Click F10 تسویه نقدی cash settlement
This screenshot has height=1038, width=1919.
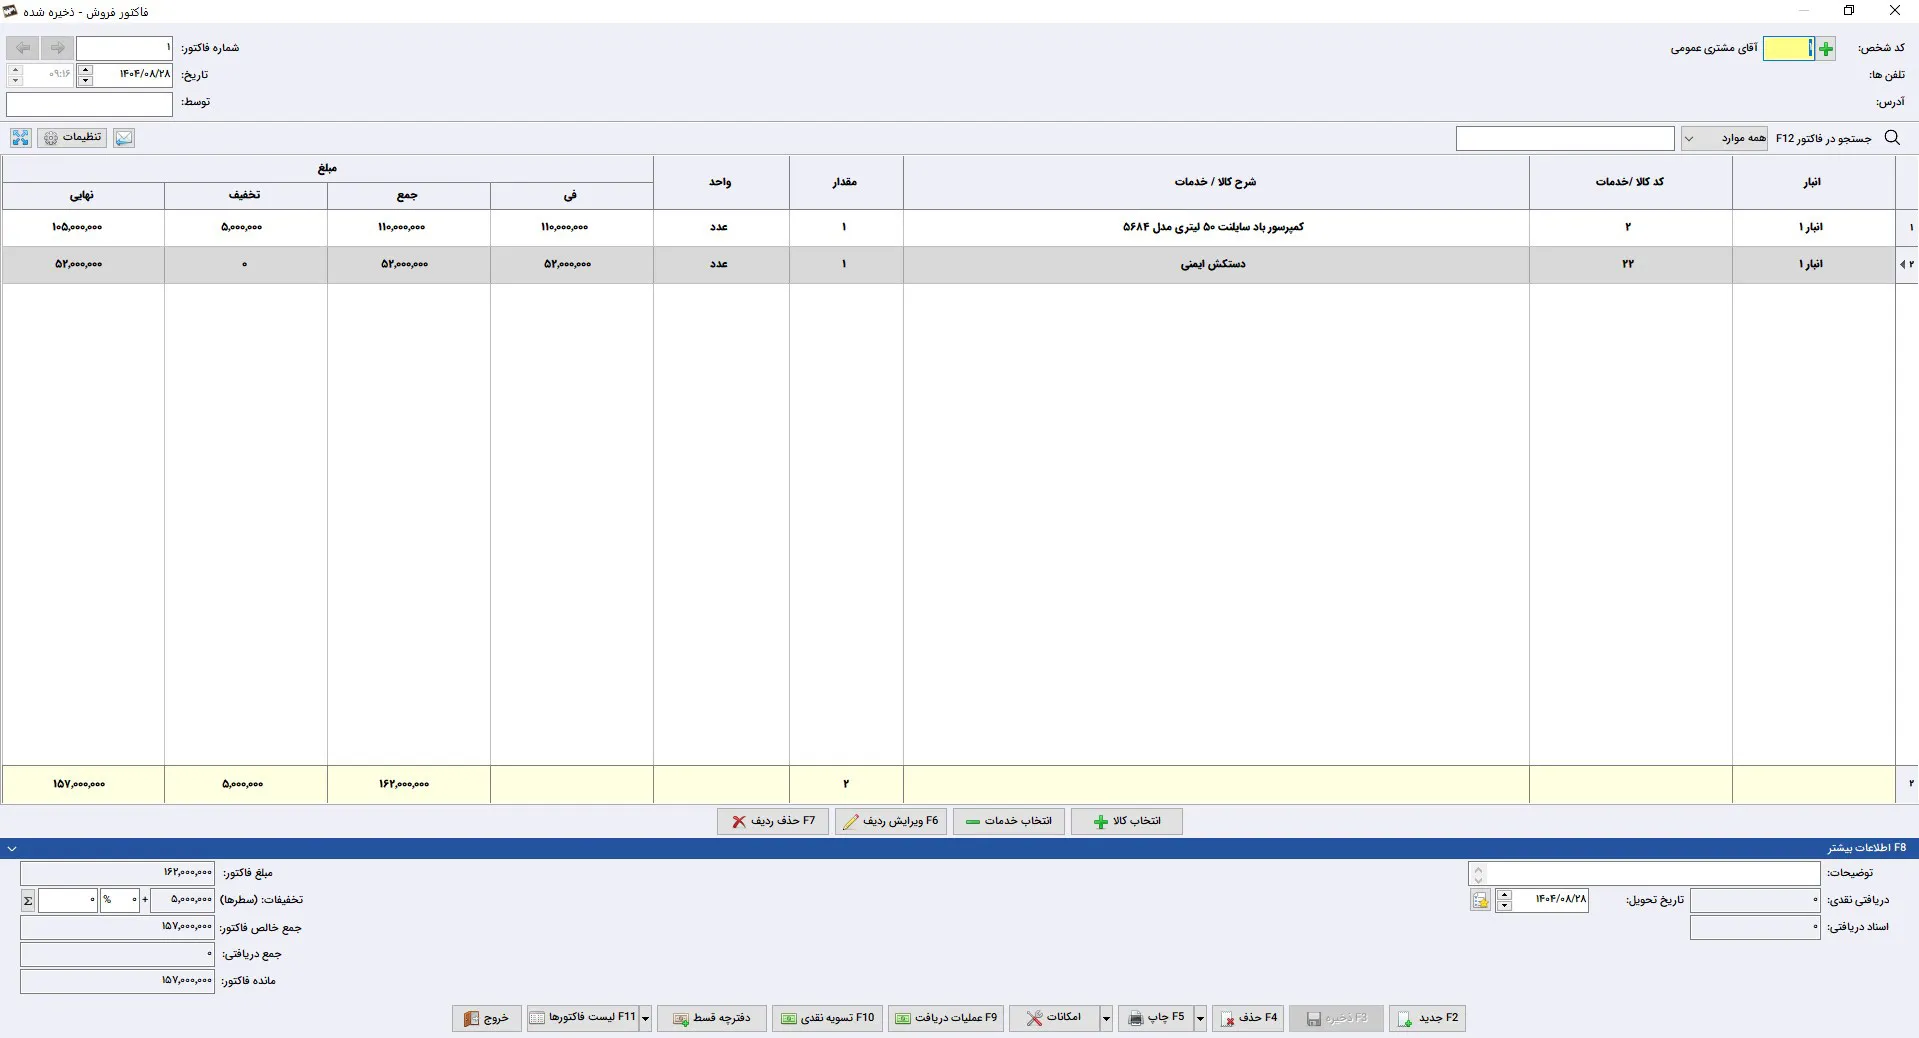828,1018
